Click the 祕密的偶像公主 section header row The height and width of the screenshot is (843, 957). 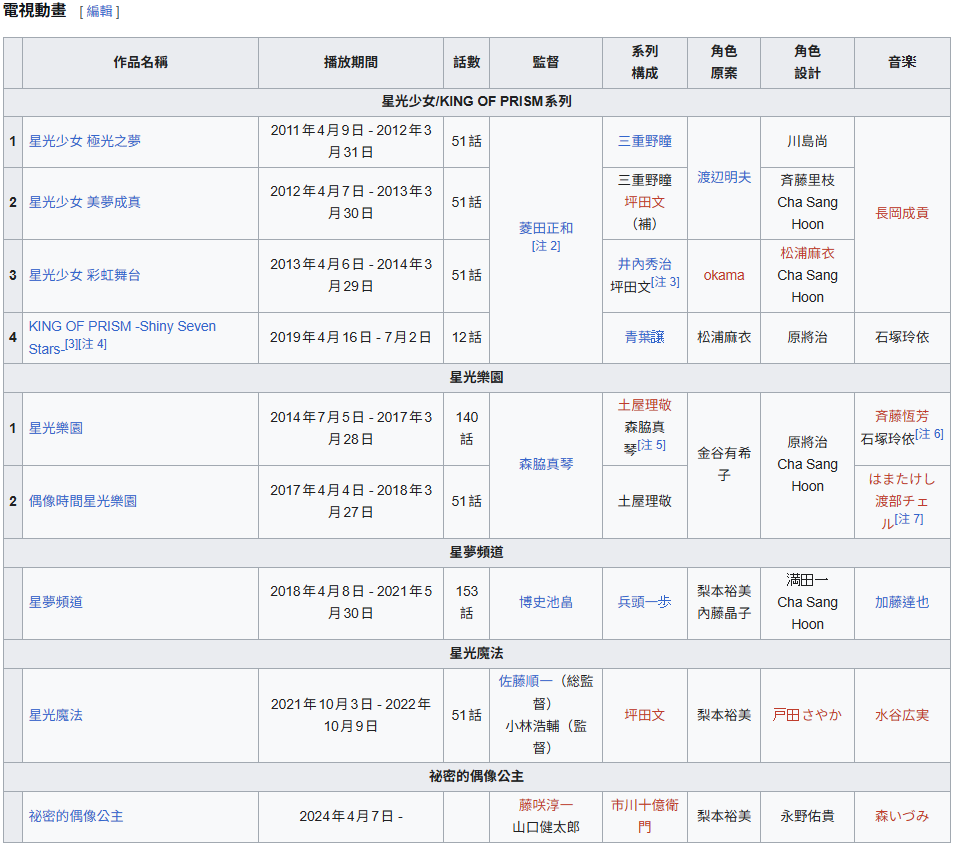point(477,776)
